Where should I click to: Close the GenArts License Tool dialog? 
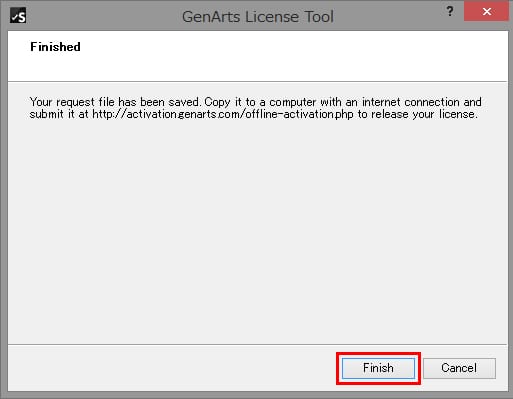point(486,12)
